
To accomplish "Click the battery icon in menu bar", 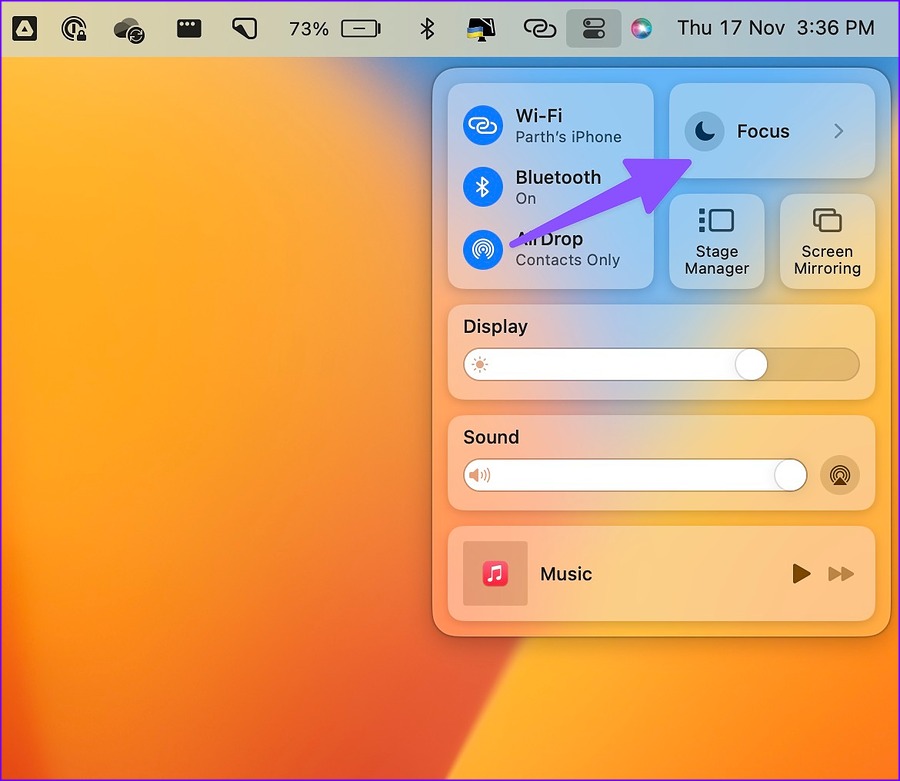I will pos(360,28).
